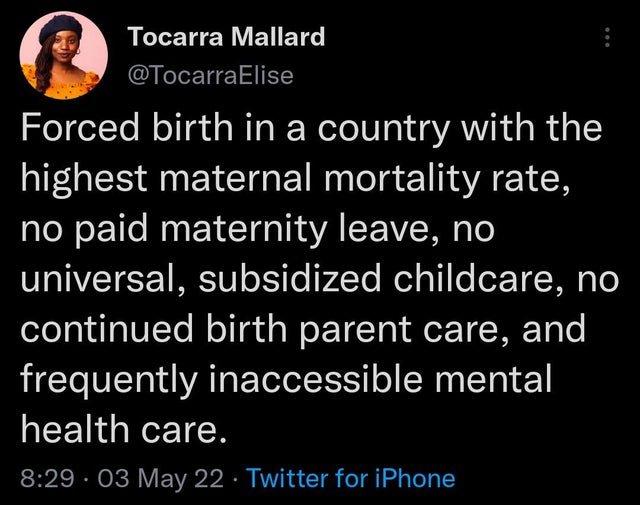Click the tweet line starting 'Forced birth'
This screenshot has height=505, width=640.
[x=311, y=128]
